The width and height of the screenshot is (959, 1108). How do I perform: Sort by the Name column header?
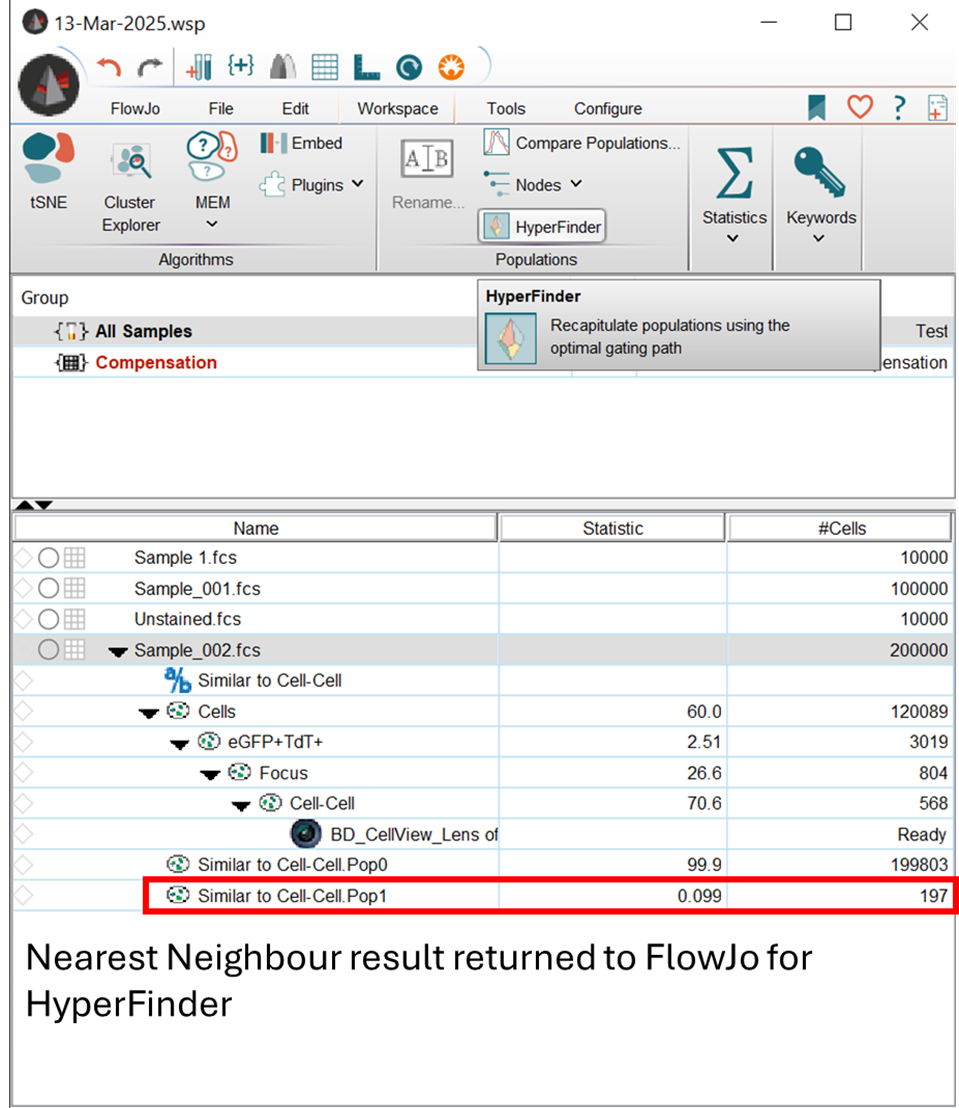click(256, 529)
